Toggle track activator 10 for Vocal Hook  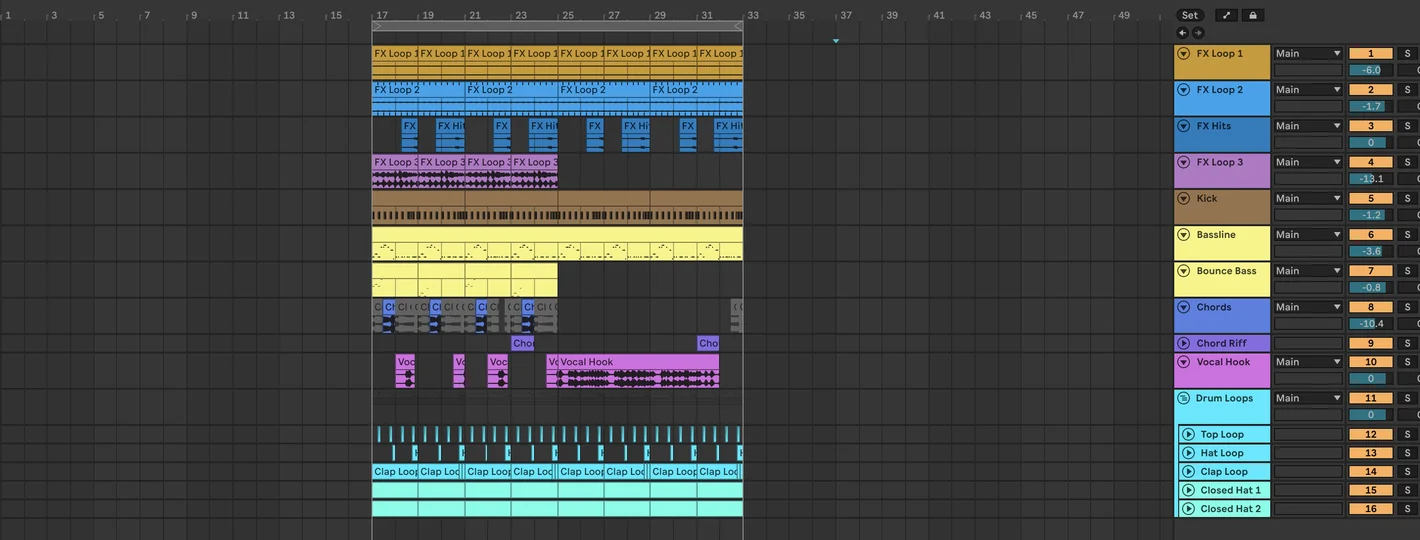(1371, 362)
